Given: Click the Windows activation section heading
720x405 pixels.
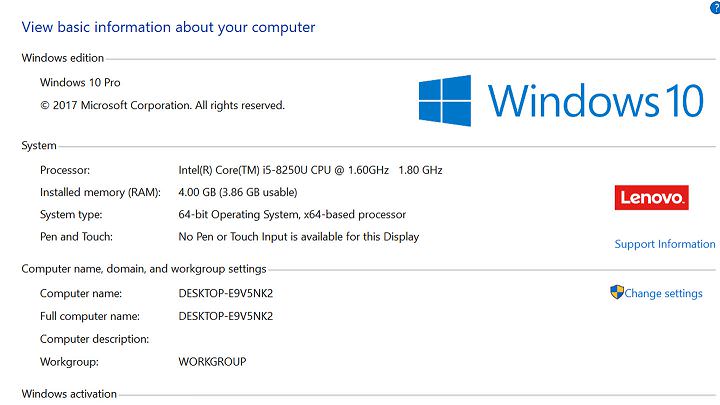Looking at the screenshot, I should tap(69, 394).
